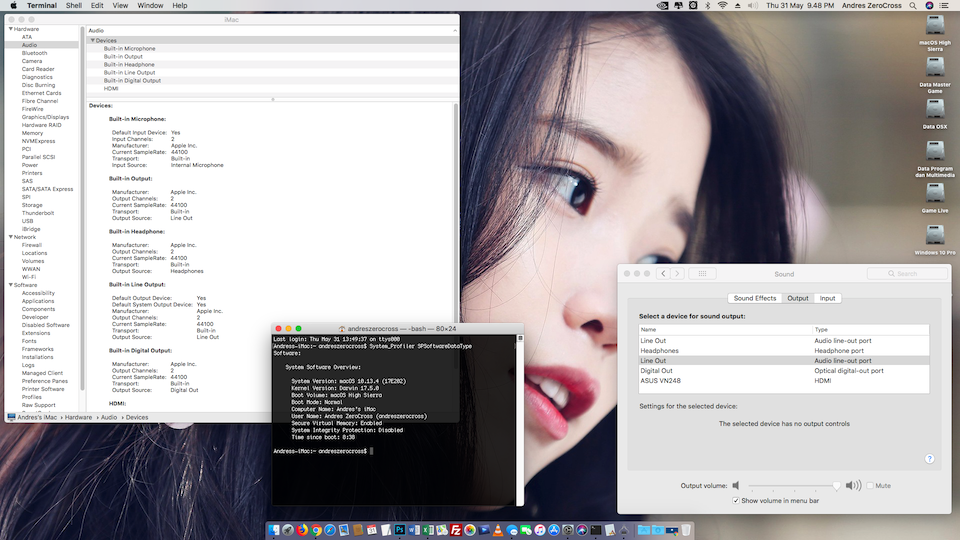Collapse the Hardware section in sidebar
Screen dimensions: 960x540
(9, 29)
